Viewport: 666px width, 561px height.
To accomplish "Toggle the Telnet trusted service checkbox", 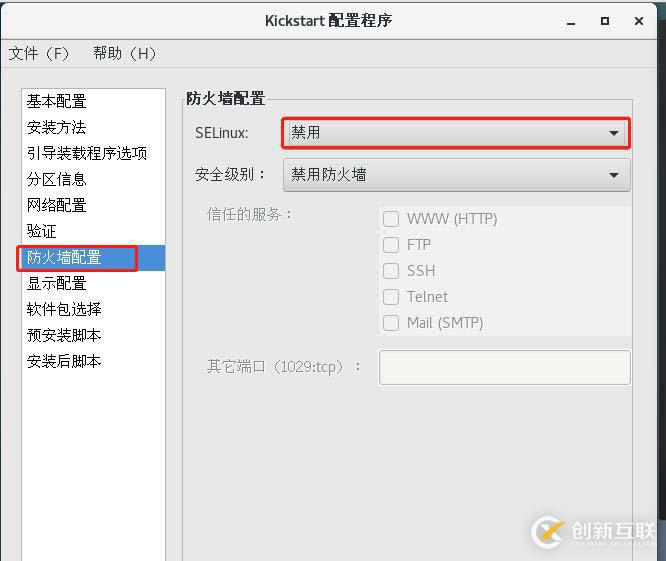I will 391,297.
